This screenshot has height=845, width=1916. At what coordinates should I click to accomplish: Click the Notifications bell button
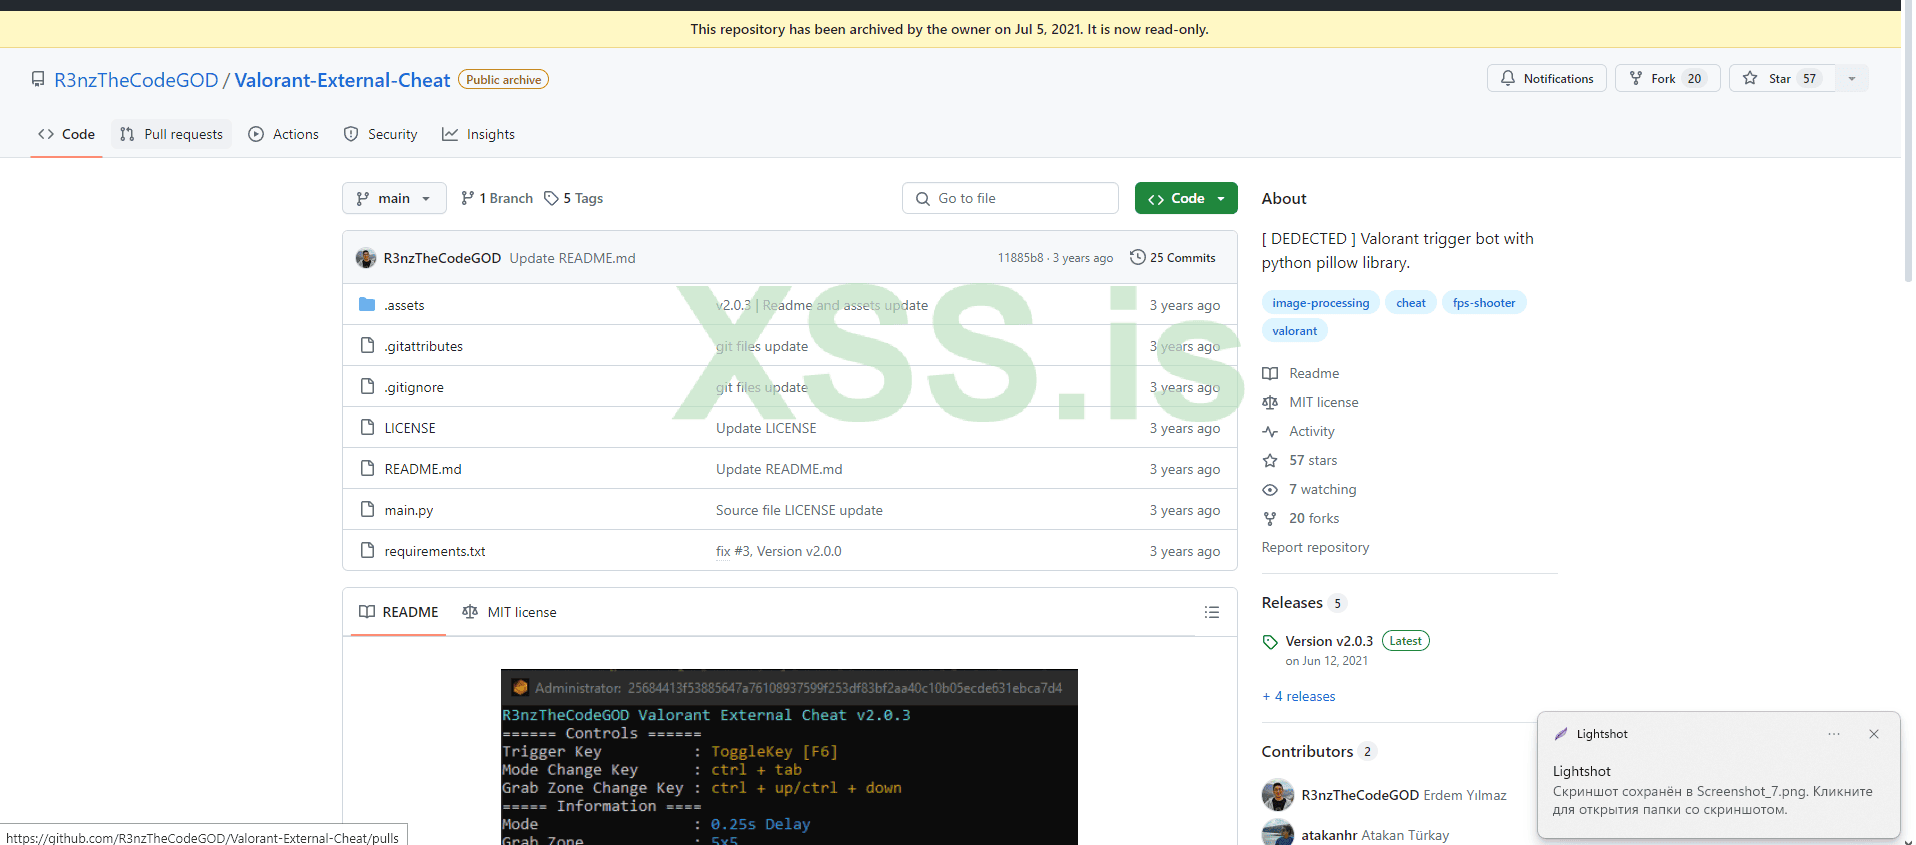pyautogui.click(x=1546, y=78)
